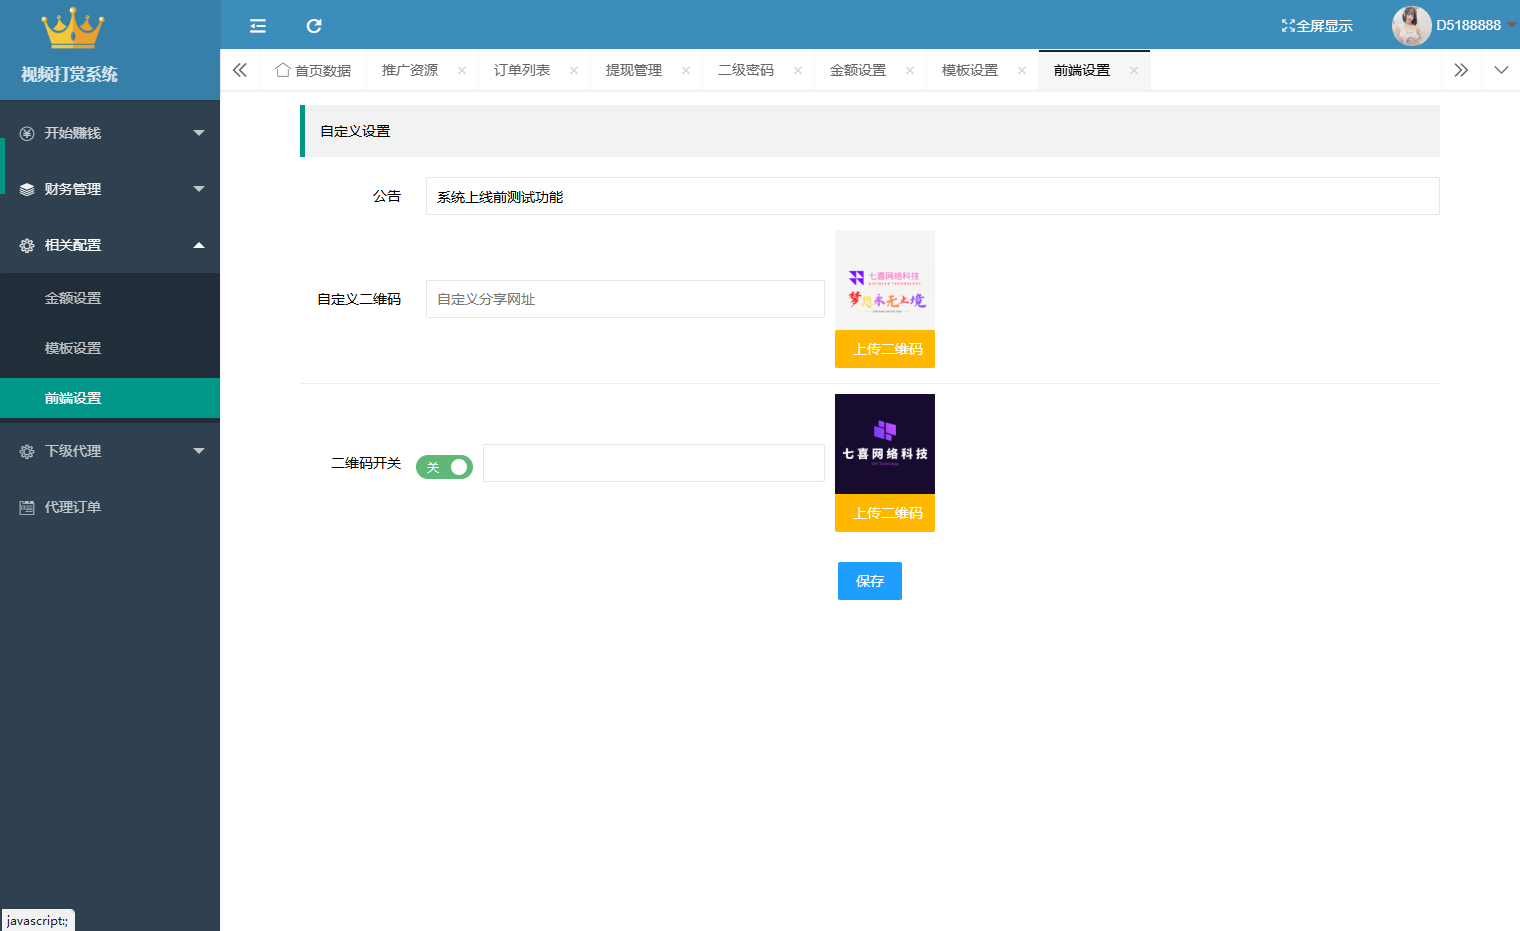This screenshot has height=931, width=1520.
Task: Expand the 下级代理 menu arrow
Action: [199, 451]
